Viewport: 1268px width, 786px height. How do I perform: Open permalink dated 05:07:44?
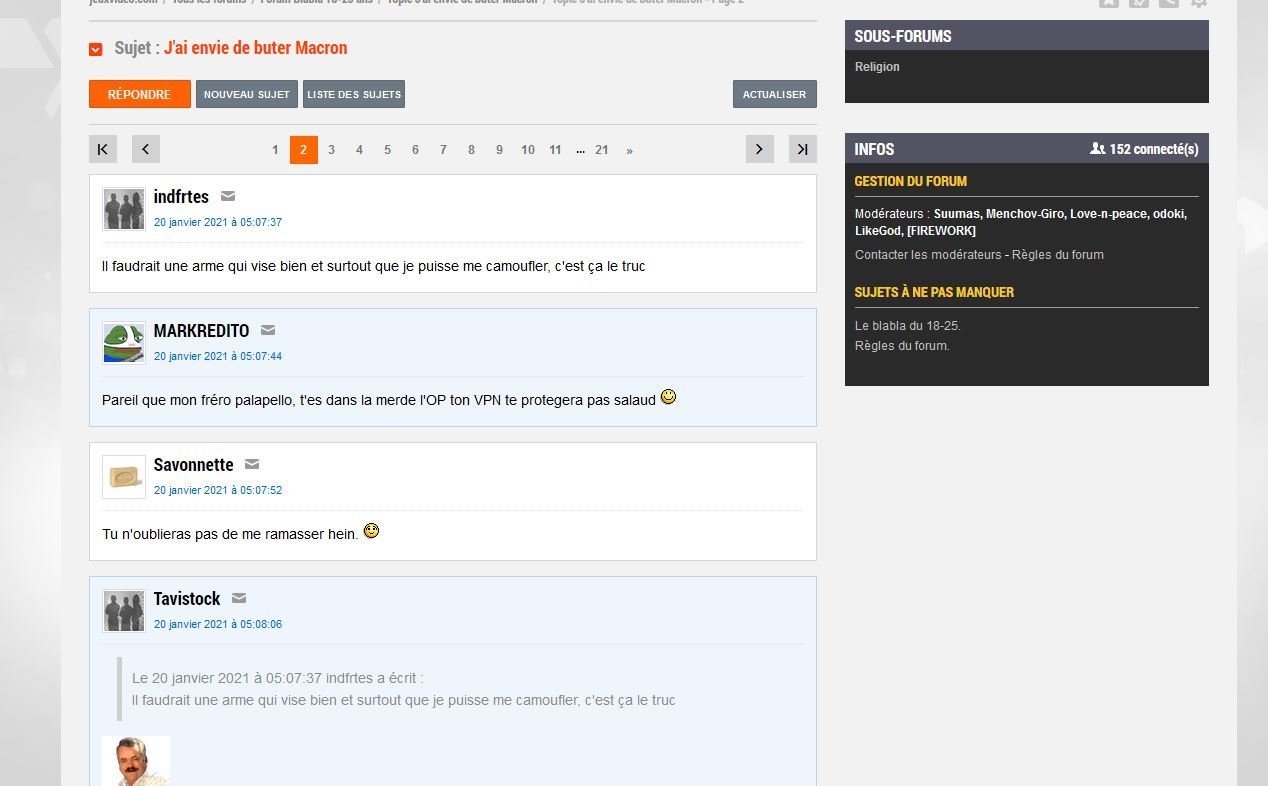click(218, 356)
